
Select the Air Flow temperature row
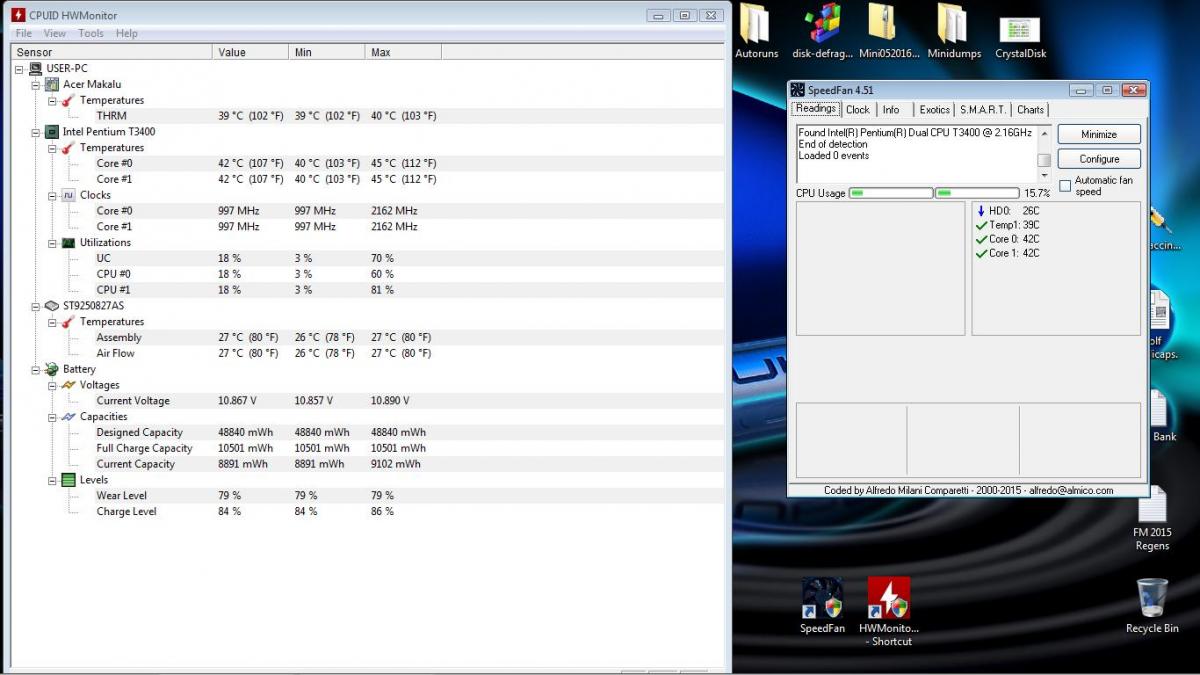coord(368,353)
